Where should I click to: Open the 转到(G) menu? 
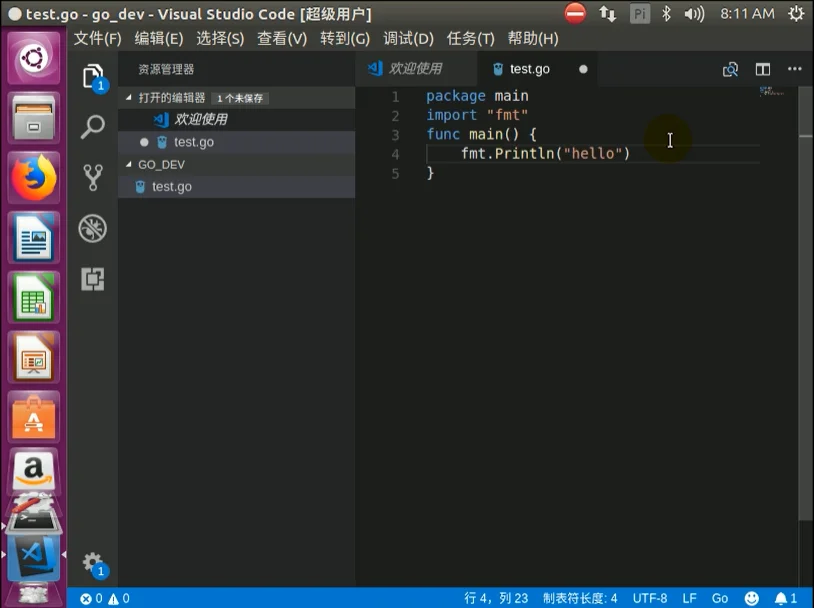pos(345,38)
